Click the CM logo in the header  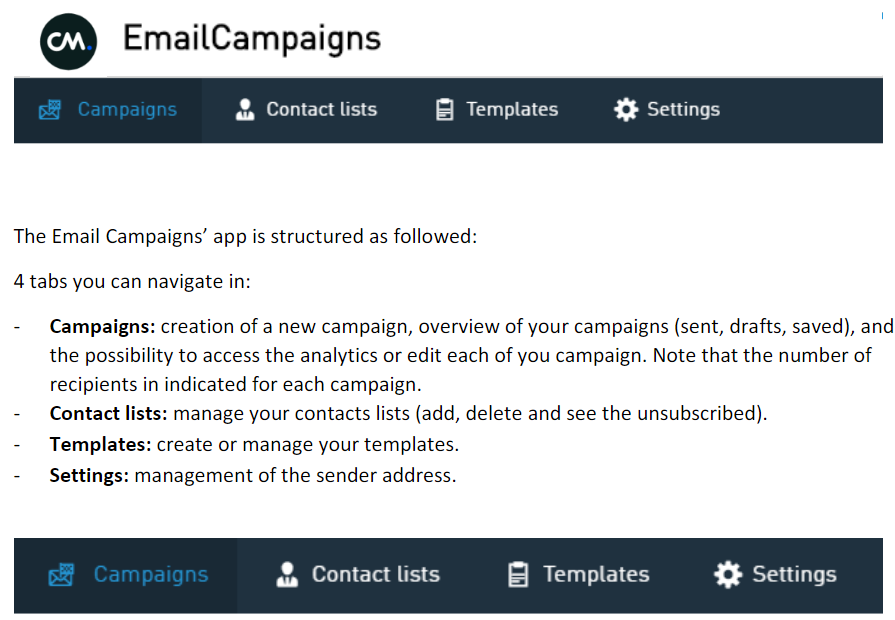(68, 42)
